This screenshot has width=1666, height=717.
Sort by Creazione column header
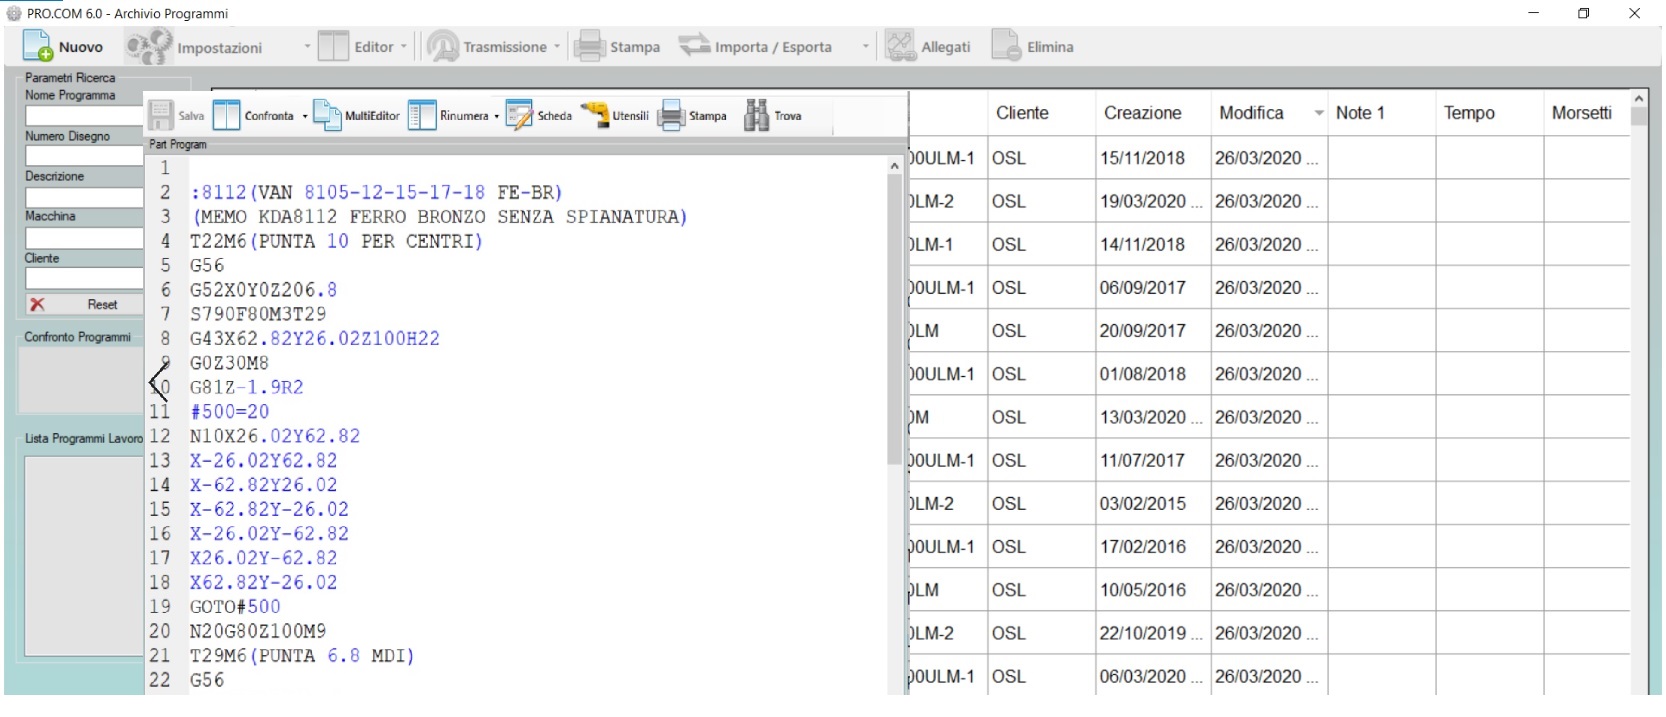click(1143, 113)
